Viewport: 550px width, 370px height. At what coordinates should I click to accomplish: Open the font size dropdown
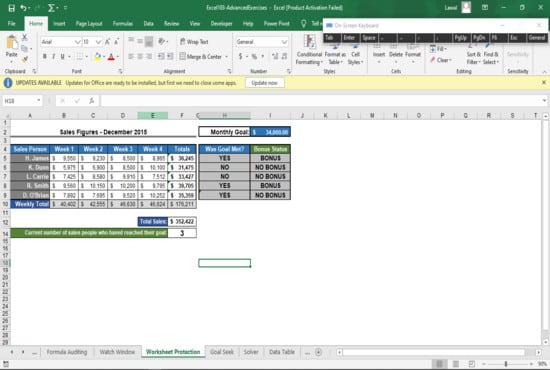pyautogui.click(x=99, y=42)
